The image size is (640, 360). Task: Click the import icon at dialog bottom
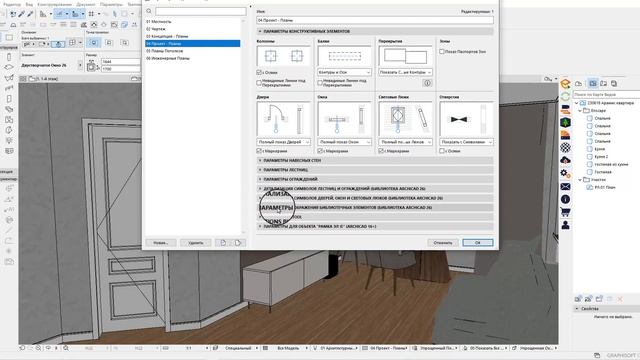coord(223,243)
